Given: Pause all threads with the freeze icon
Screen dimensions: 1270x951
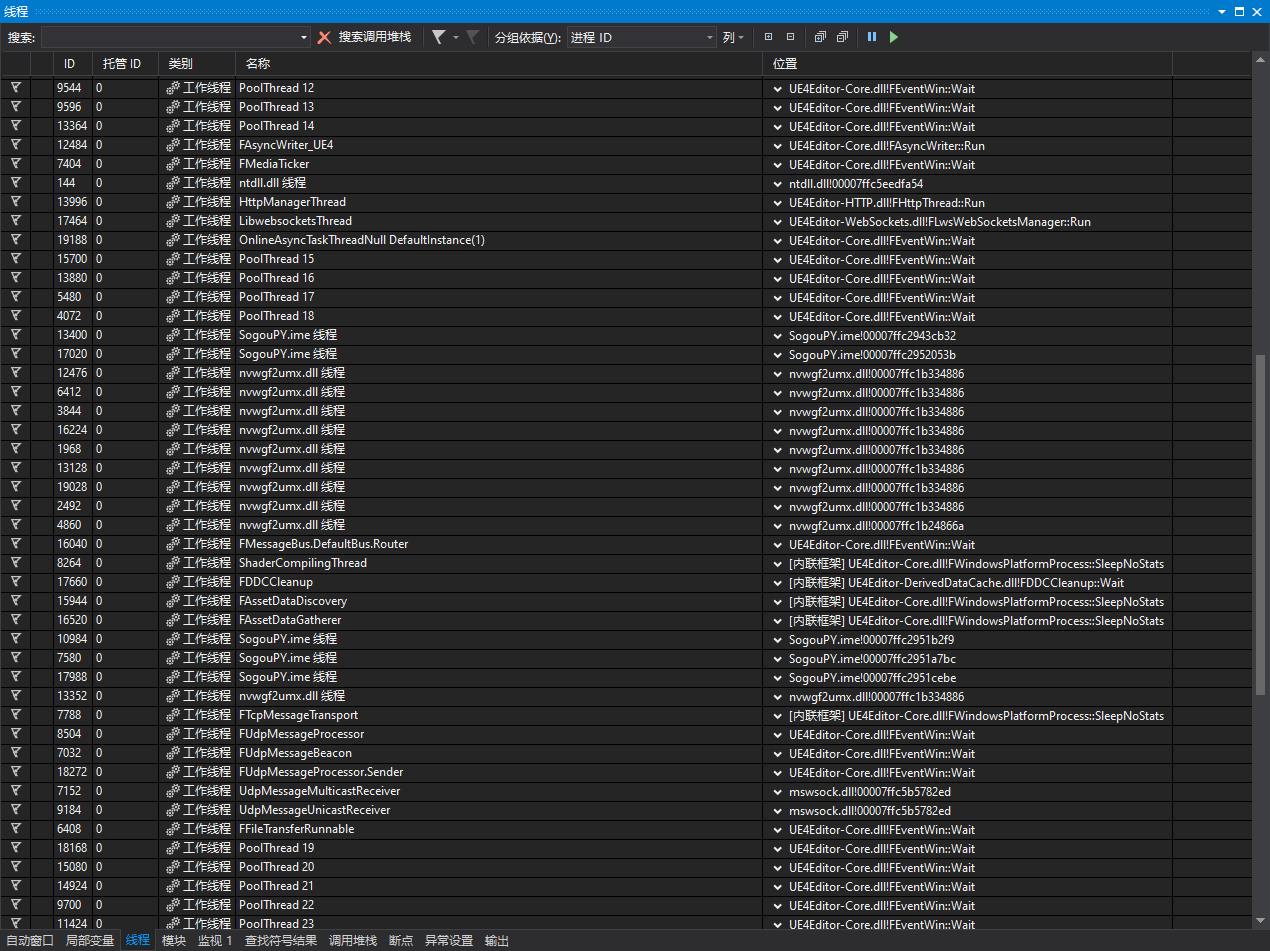Looking at the screenshot, I should click(x=871, y=37).
